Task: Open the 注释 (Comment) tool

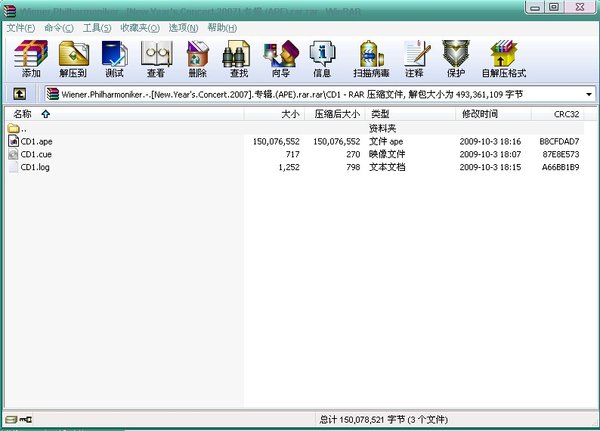Action: pyautogui.click(x=416, y=59)
